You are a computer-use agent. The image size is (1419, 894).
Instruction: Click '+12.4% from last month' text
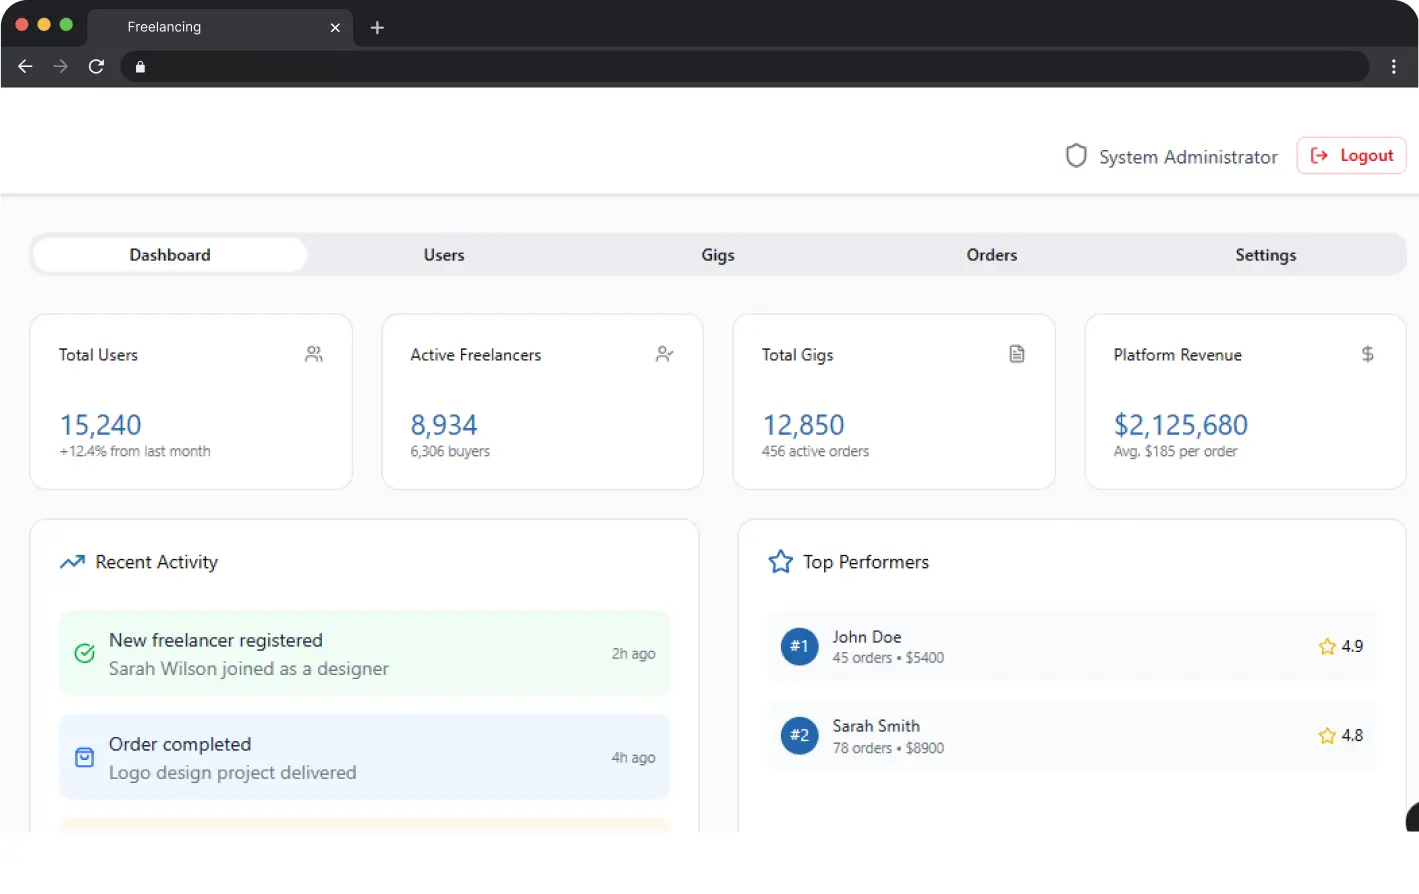point(135,451)
